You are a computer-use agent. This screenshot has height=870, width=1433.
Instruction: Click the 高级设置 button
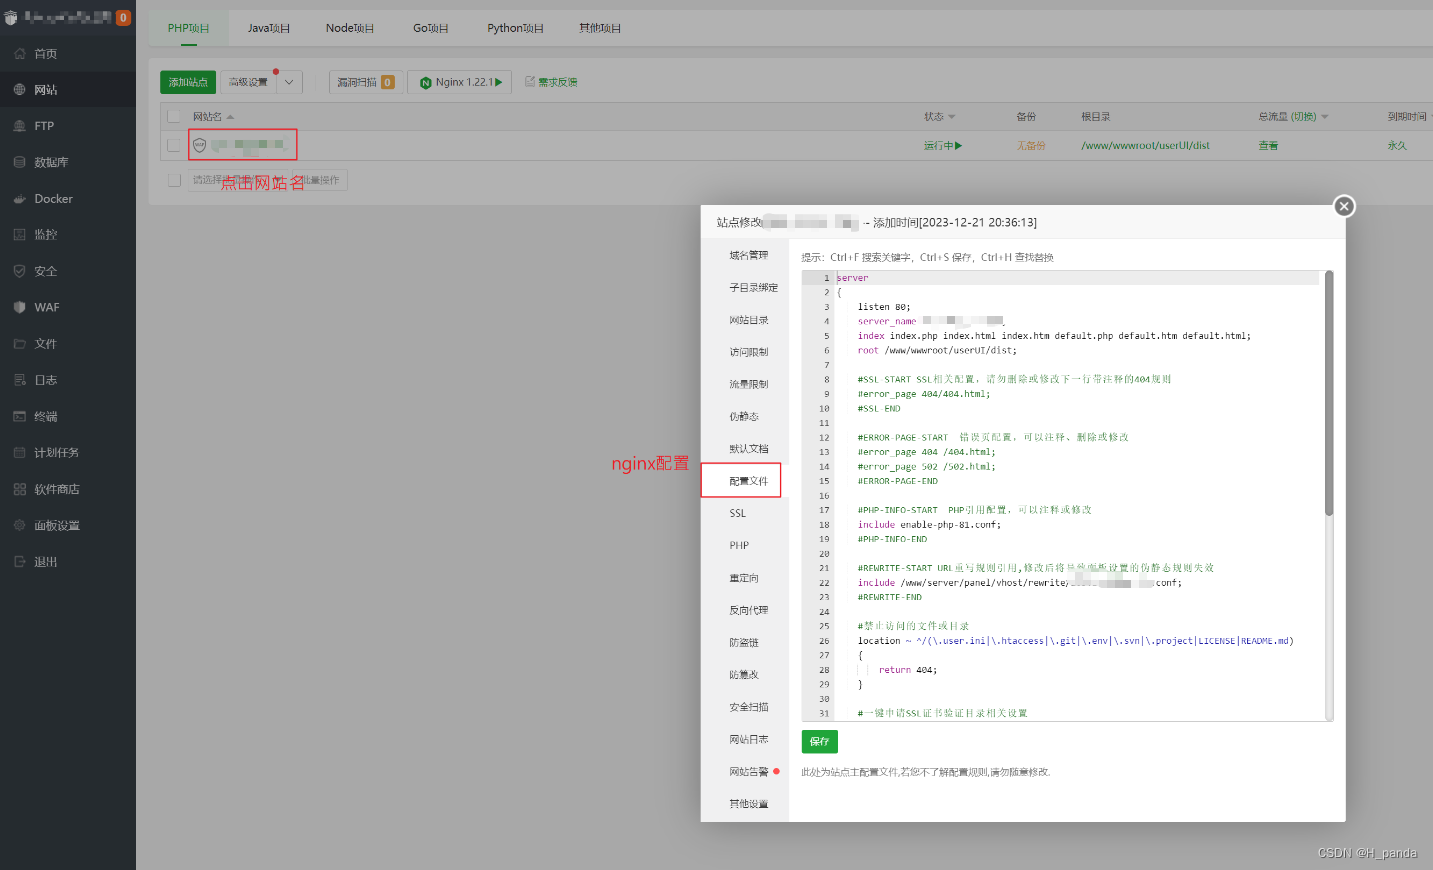point(248,82)
